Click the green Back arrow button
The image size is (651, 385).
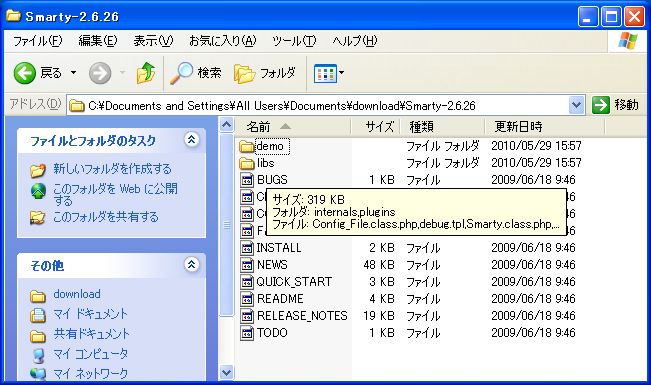(24, 73)
